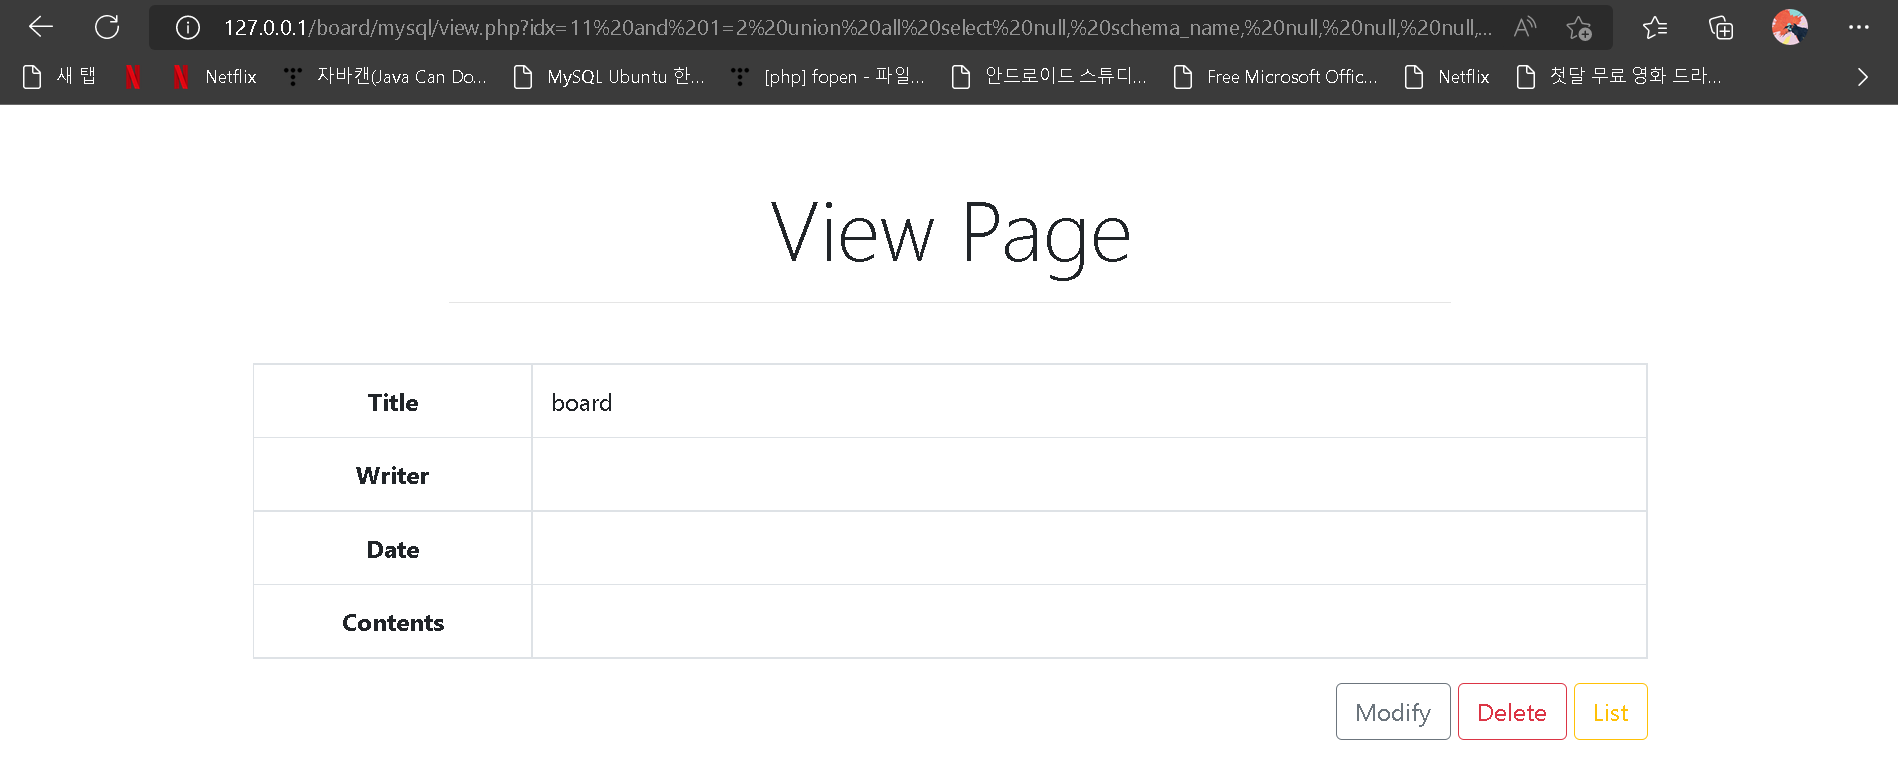Show more bookmarks with the overflow chevron
The image size is (1898, 775).
[x=1862, y=77]
